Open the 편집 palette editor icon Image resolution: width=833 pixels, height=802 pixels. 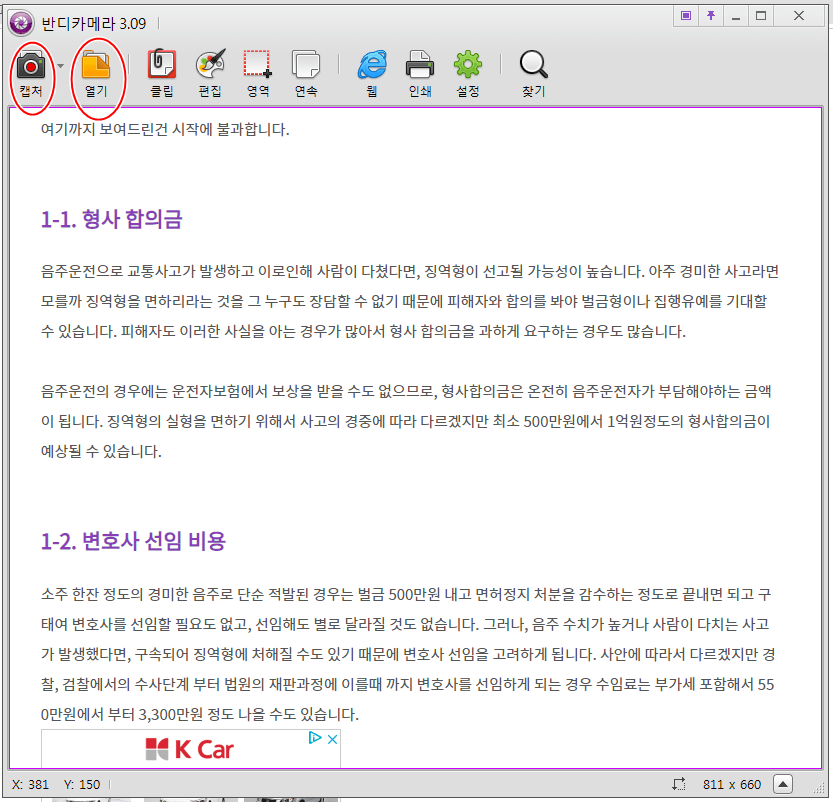pos(210,65)
